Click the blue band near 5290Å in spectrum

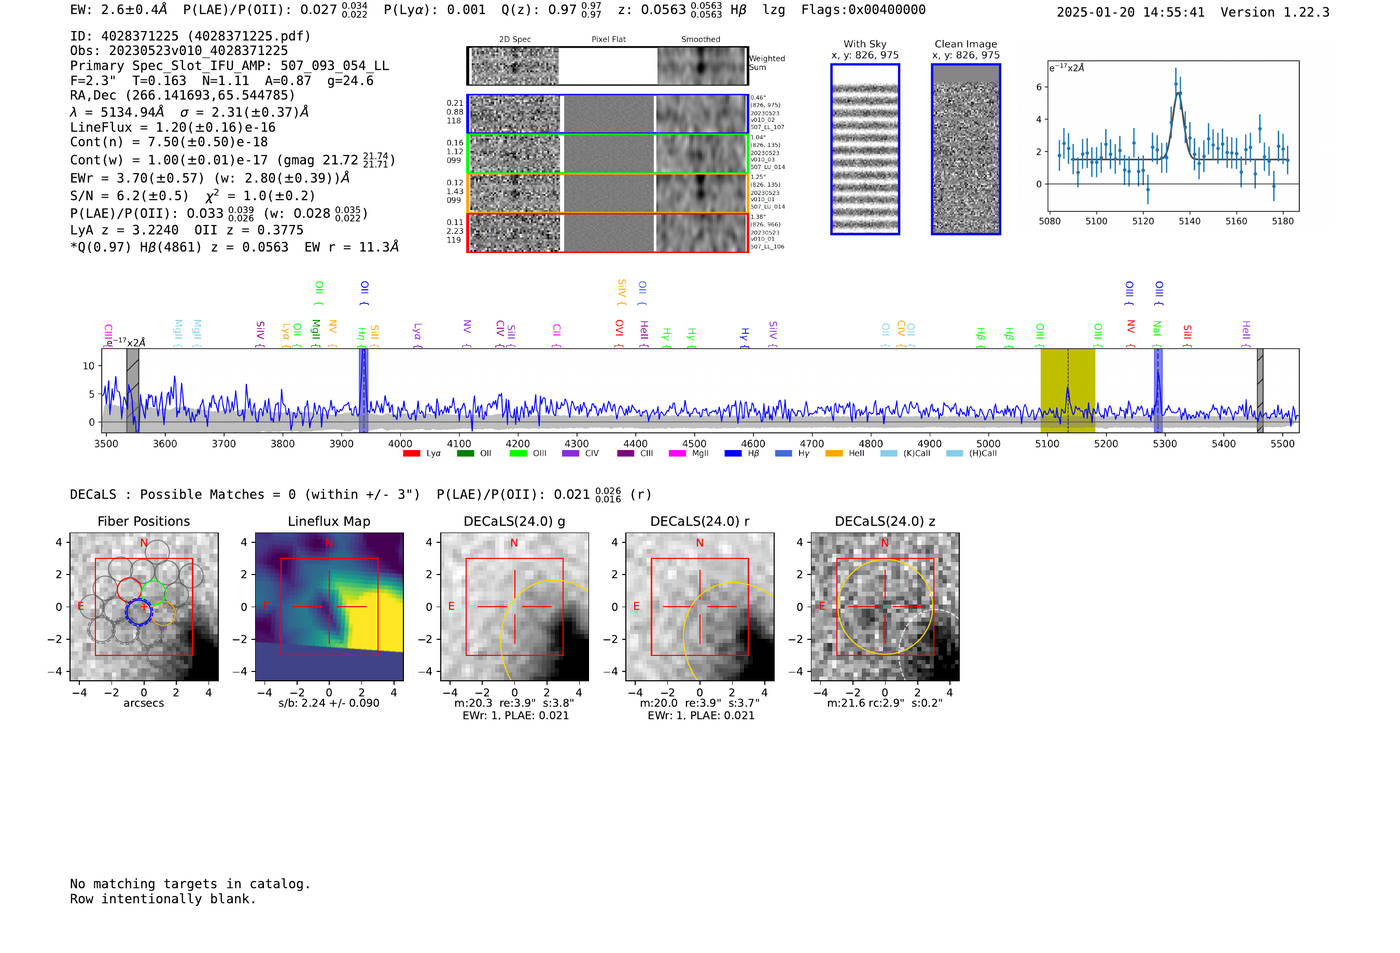pyautogui.click(x=1158, y=391)
